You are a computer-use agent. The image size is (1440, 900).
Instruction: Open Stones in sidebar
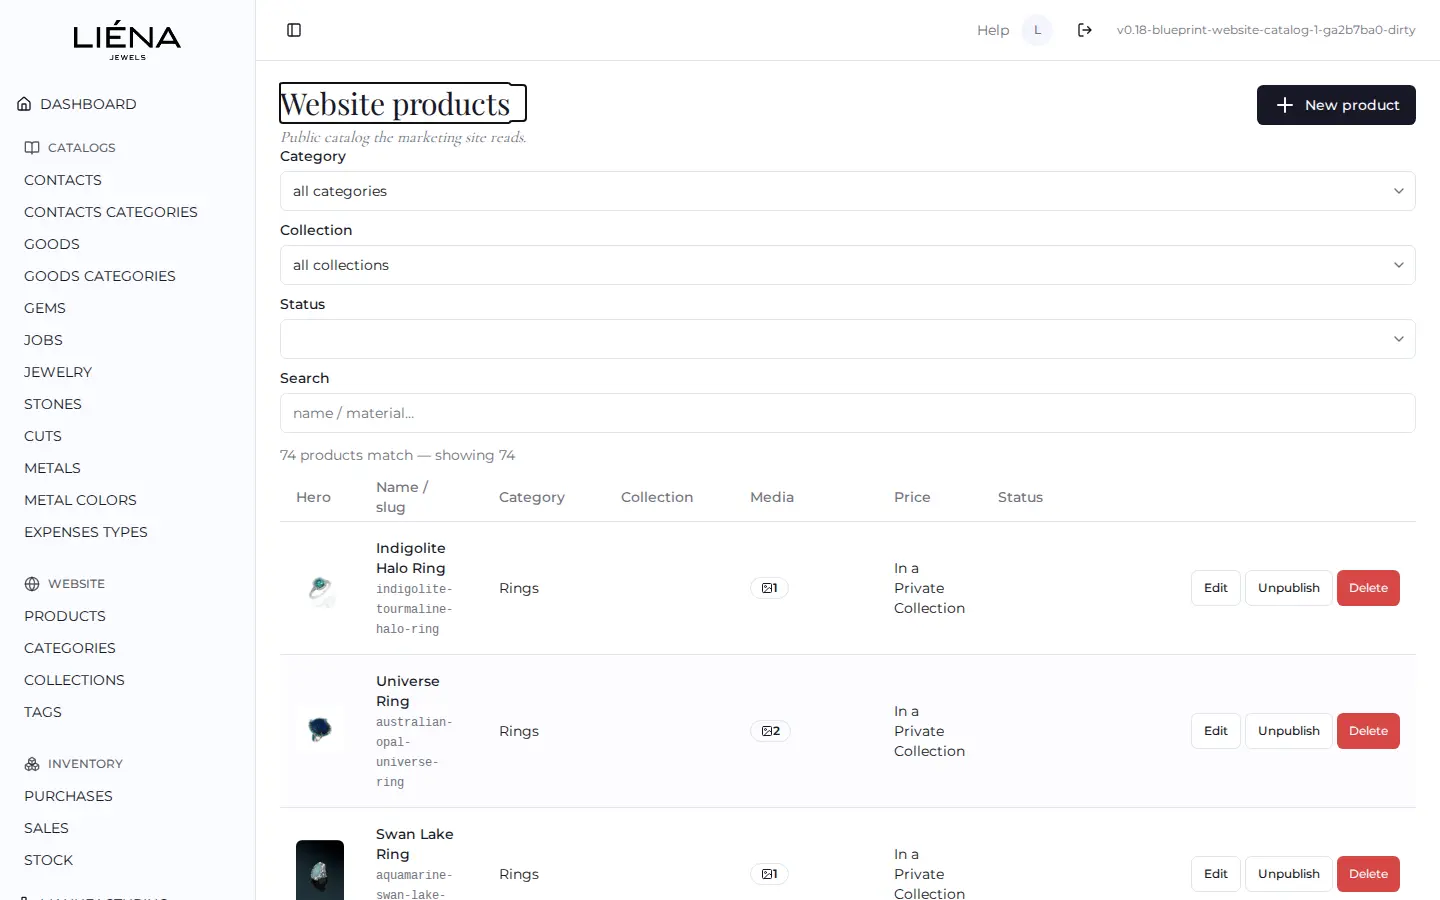pyautogui.click(x=53, y=404)
